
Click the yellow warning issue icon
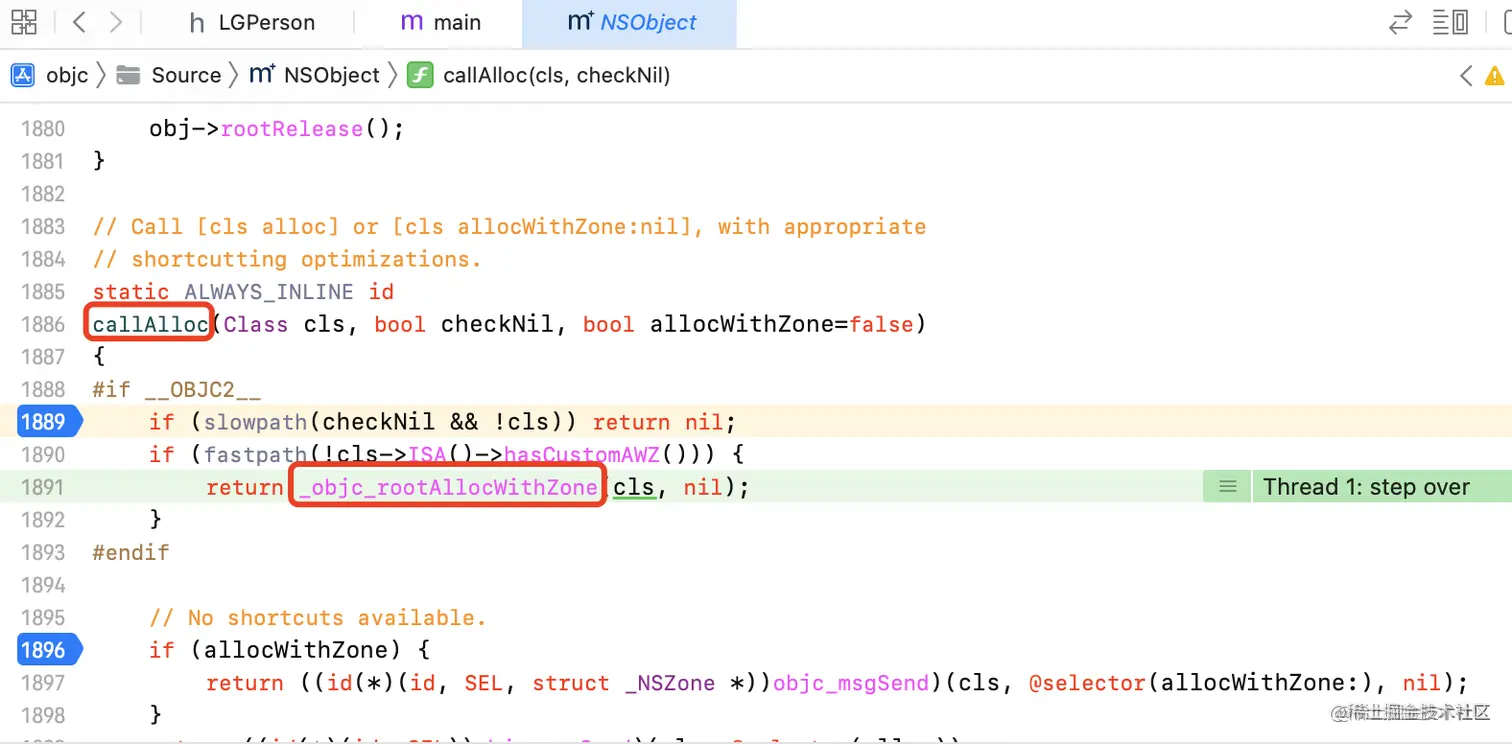pyautogui.click(x=1494, y=75)
